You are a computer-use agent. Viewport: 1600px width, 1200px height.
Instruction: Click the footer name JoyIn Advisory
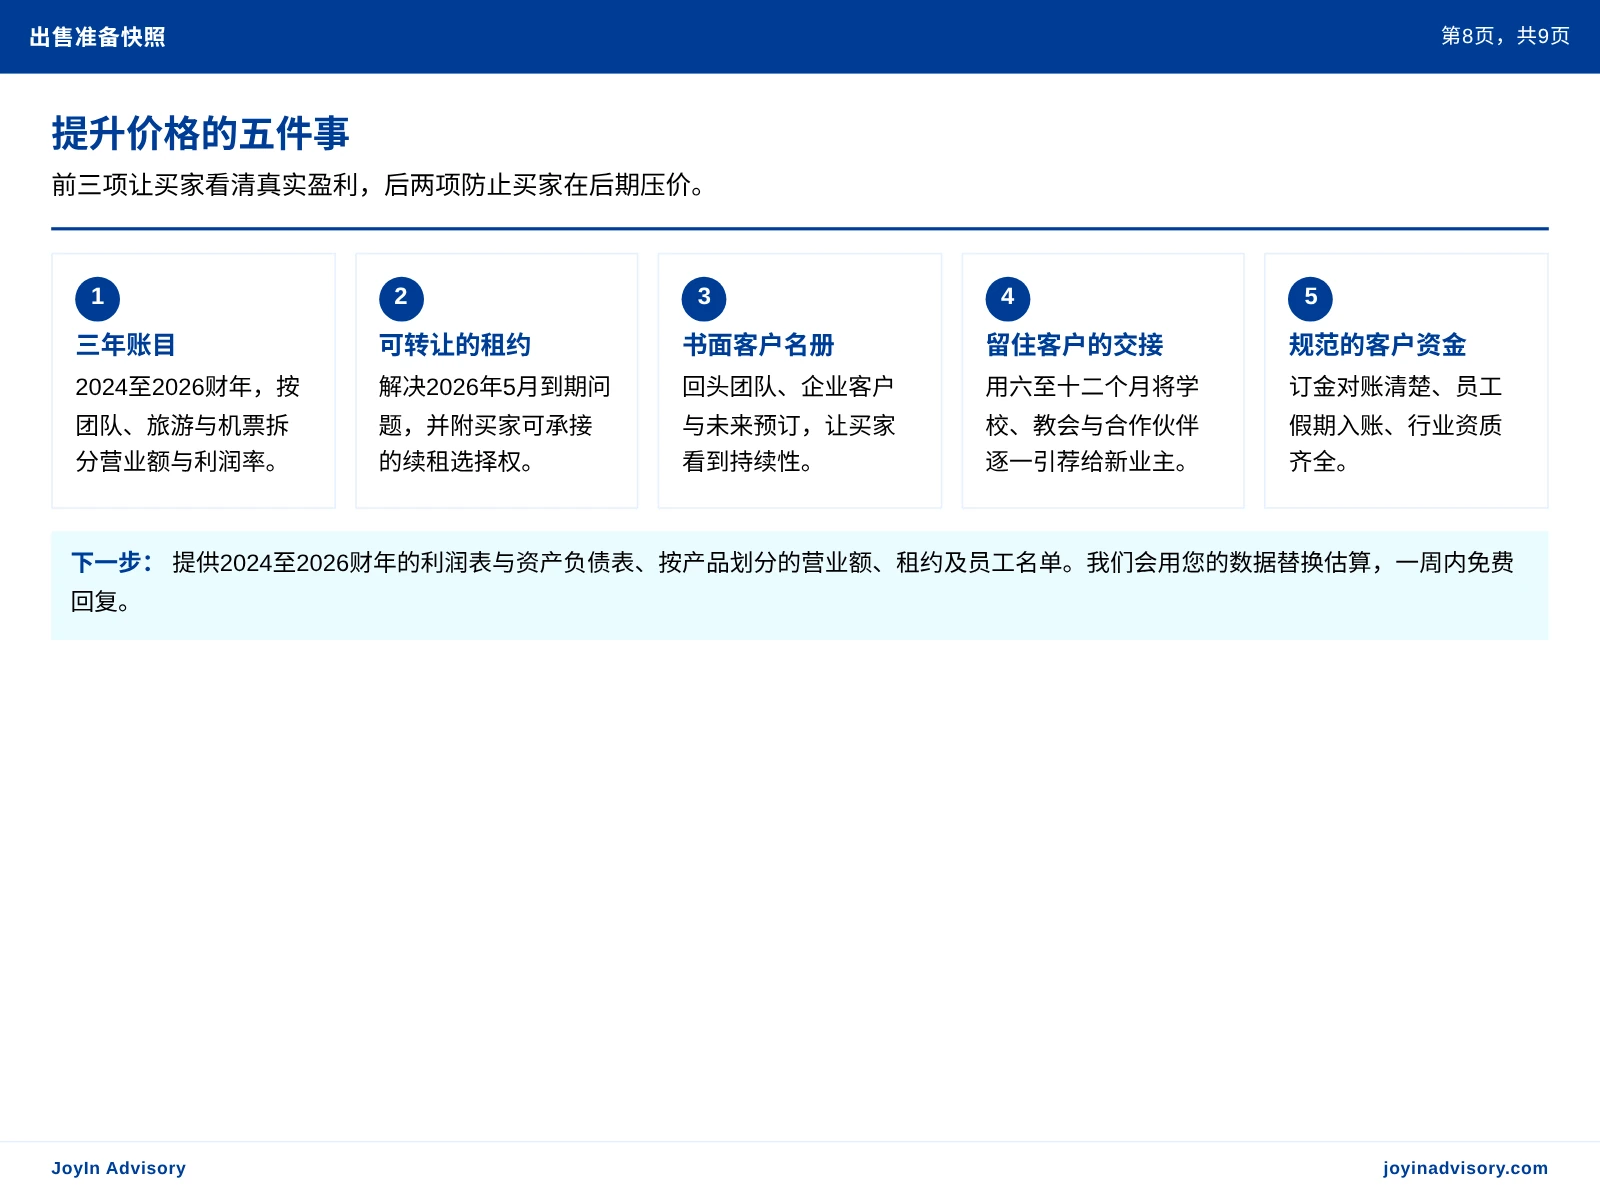(x=118, y=1168)
